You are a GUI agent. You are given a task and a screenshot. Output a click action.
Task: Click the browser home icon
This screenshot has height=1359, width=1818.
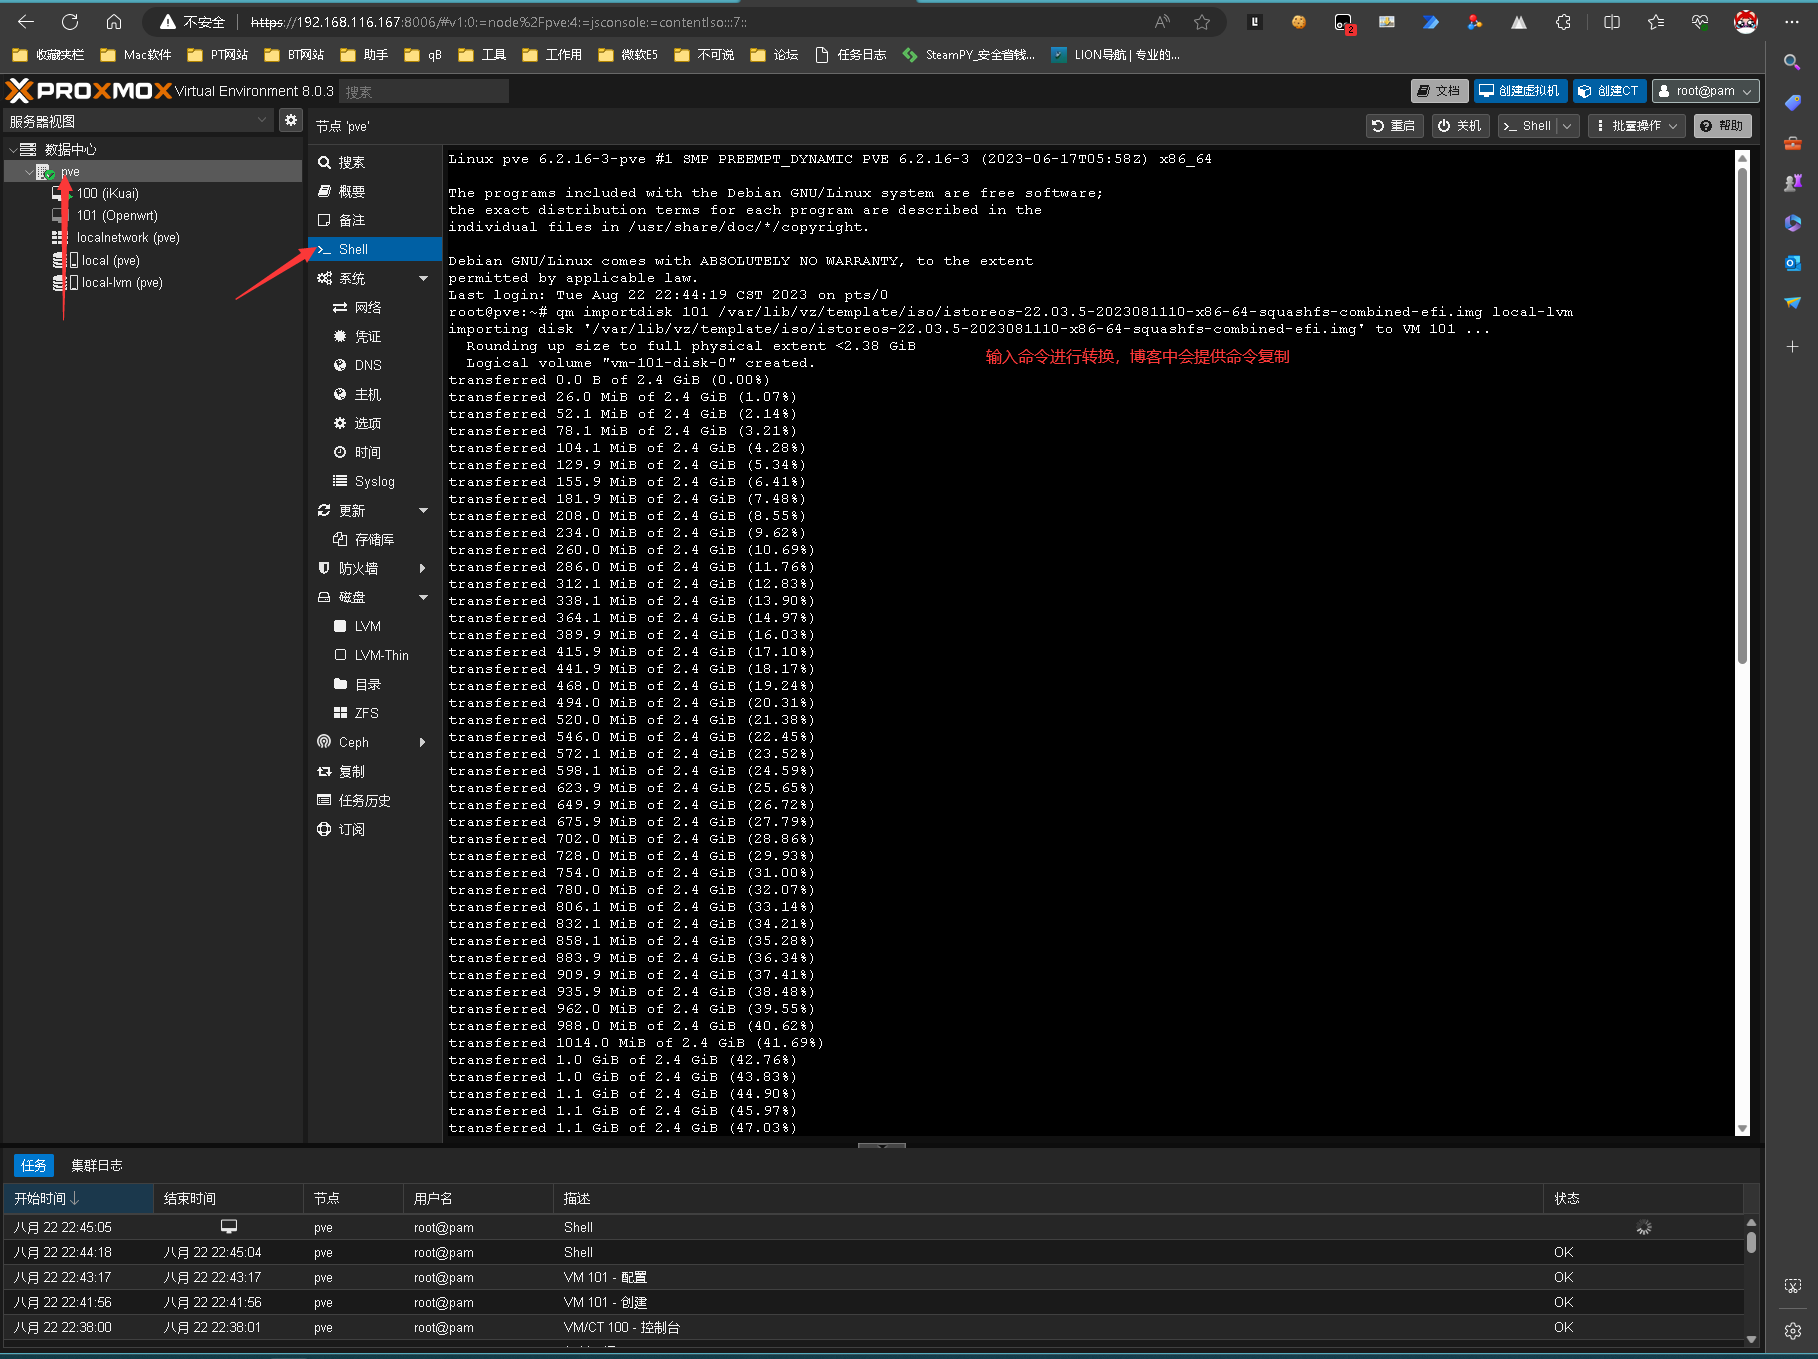114,22
